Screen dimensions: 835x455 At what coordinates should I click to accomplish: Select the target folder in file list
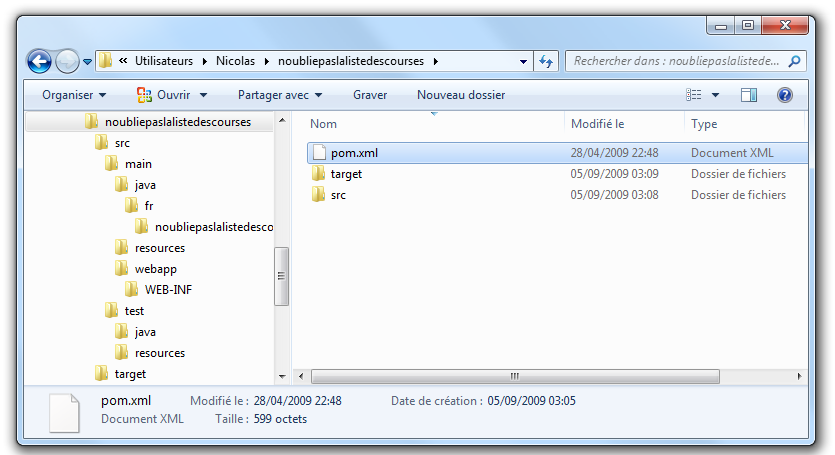(x=345, y=174)
